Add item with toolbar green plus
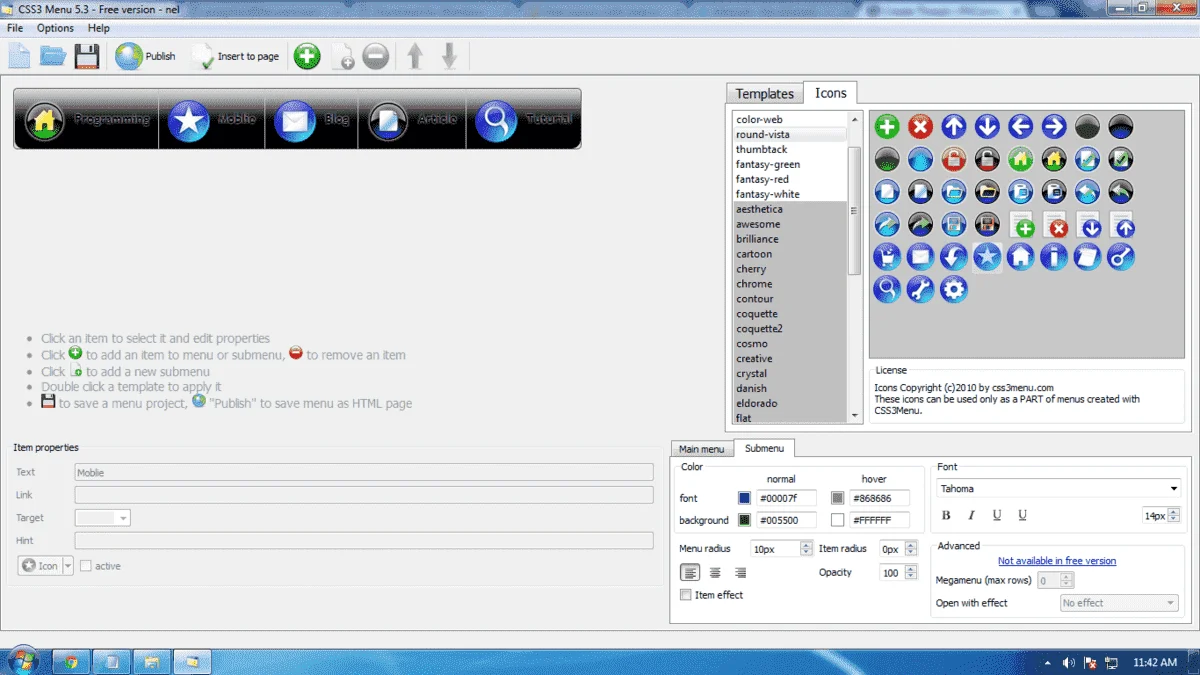Image resolution: width=1200 pixels, height=675 pixels. point(307,56)
